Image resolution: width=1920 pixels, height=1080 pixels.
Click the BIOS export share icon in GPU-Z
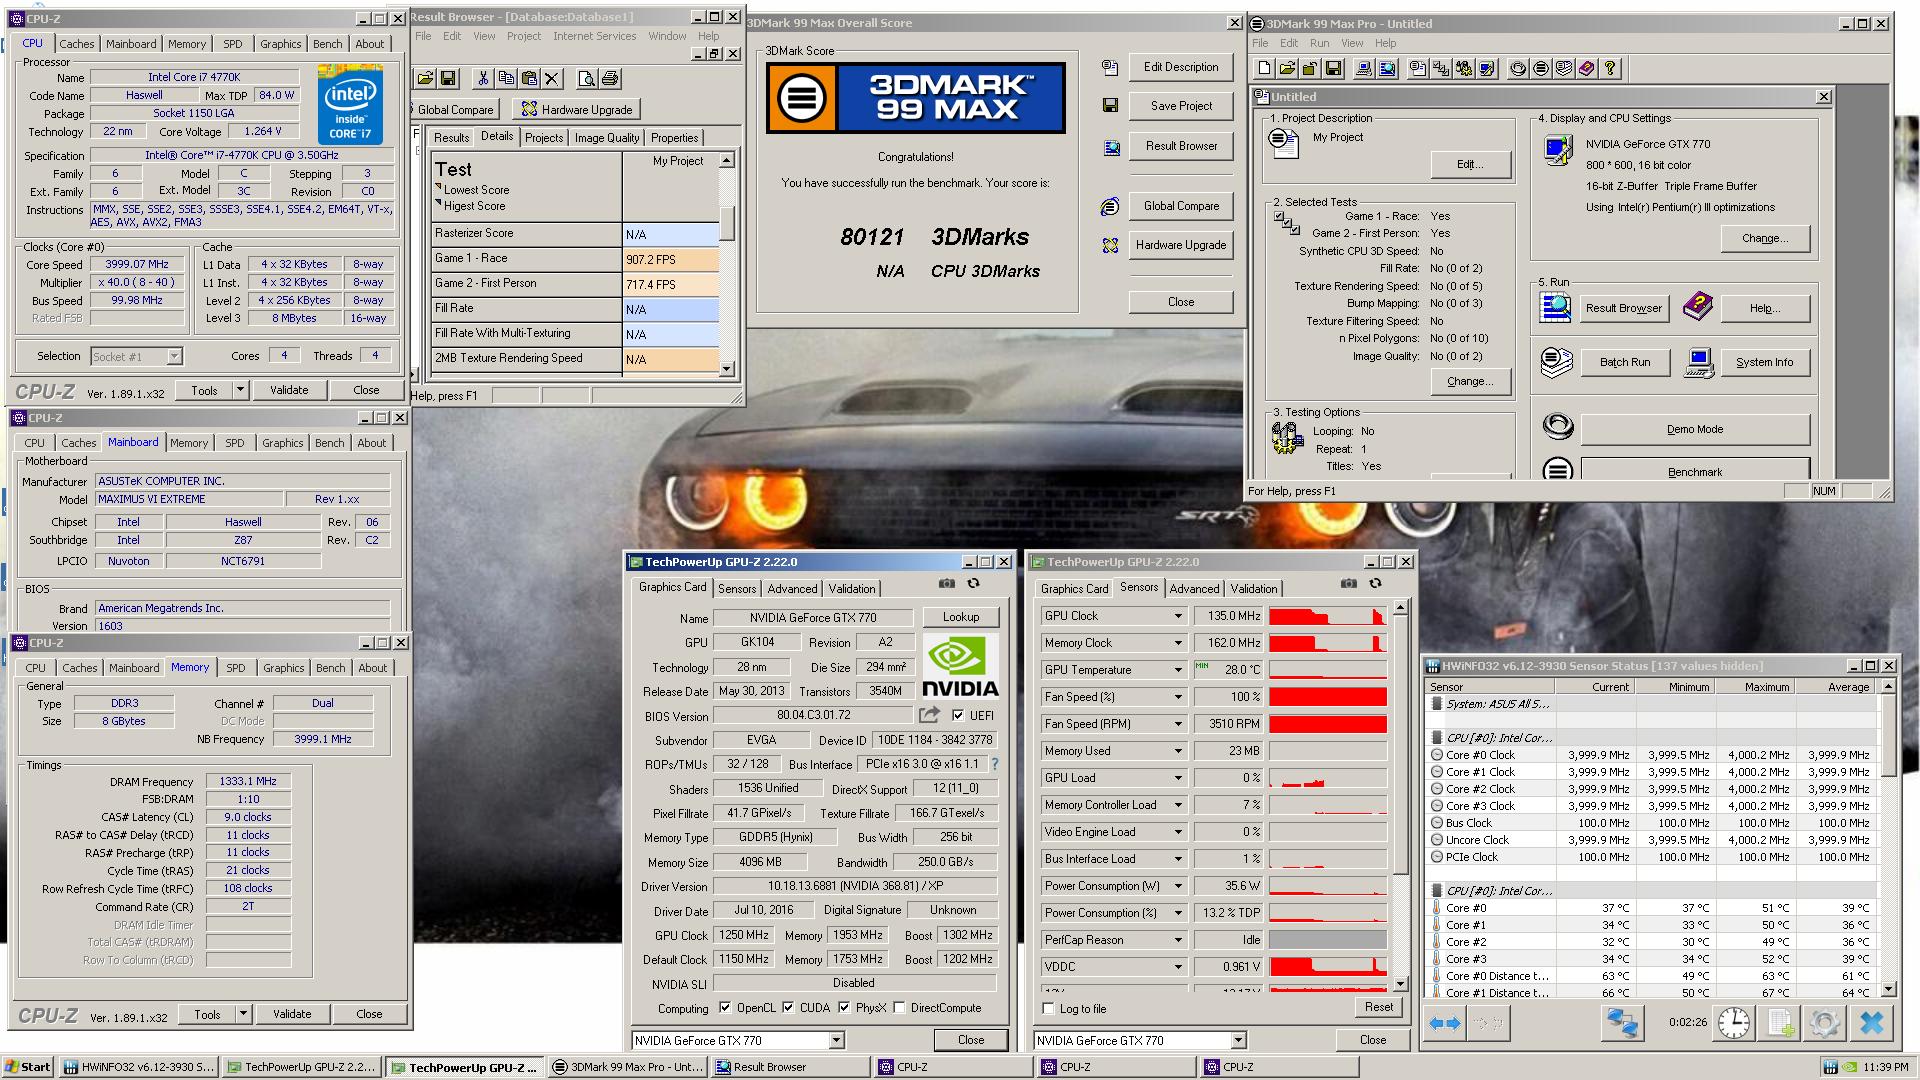tap(930, 714)
